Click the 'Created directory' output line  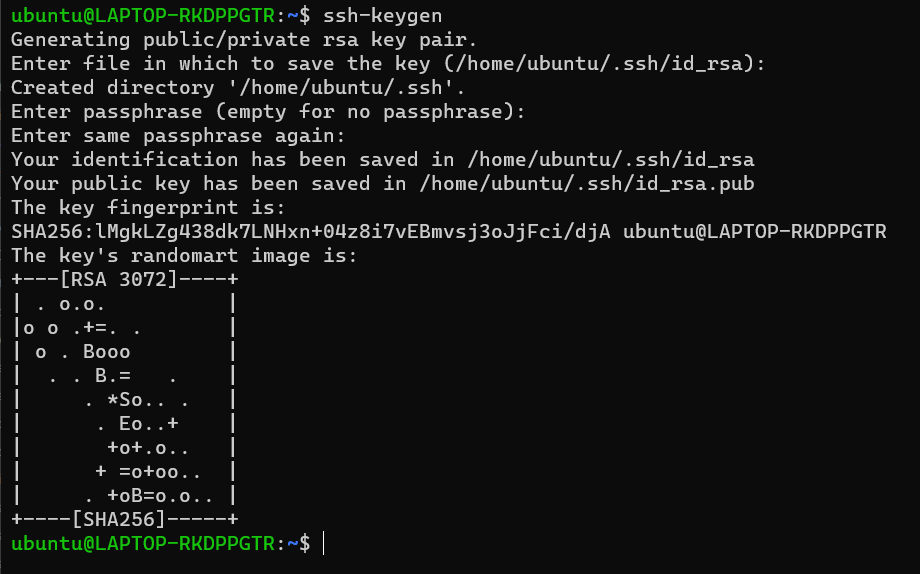coord(238,87)
